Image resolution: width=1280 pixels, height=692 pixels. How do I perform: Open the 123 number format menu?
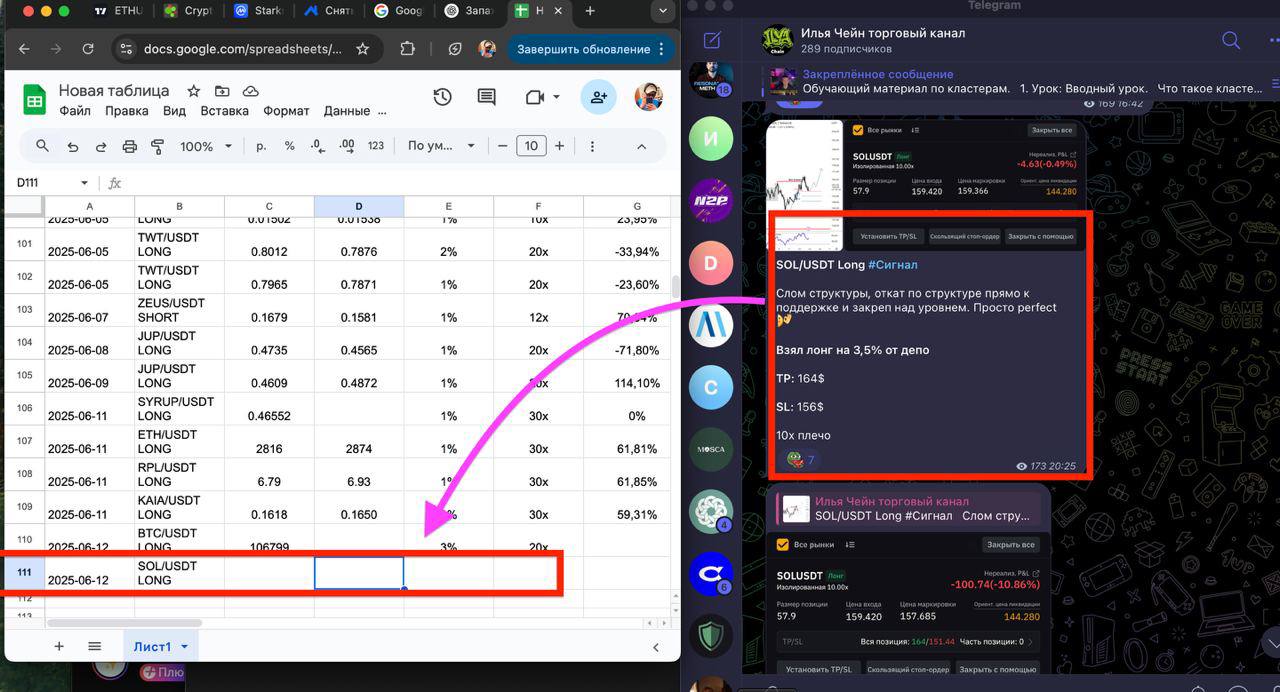coord(376,146)
